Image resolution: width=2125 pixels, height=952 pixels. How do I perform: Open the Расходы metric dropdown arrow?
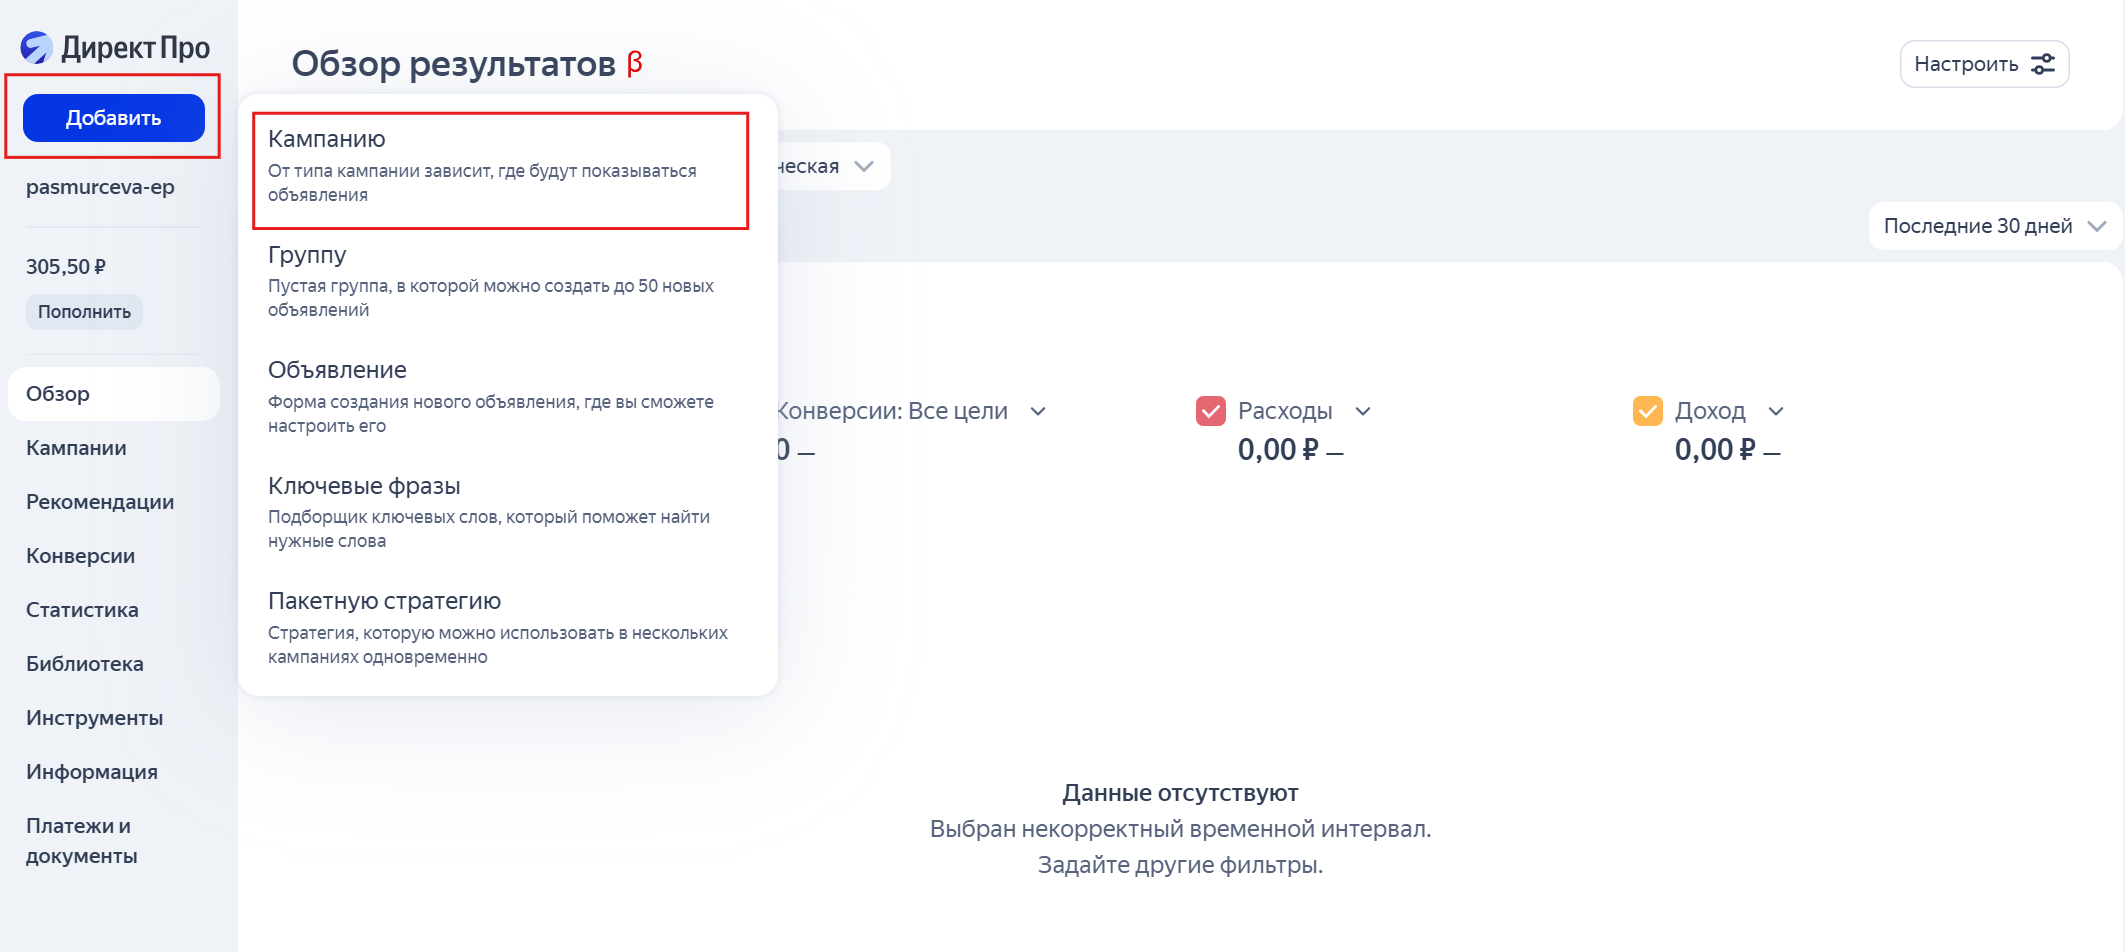[1363, 411]
